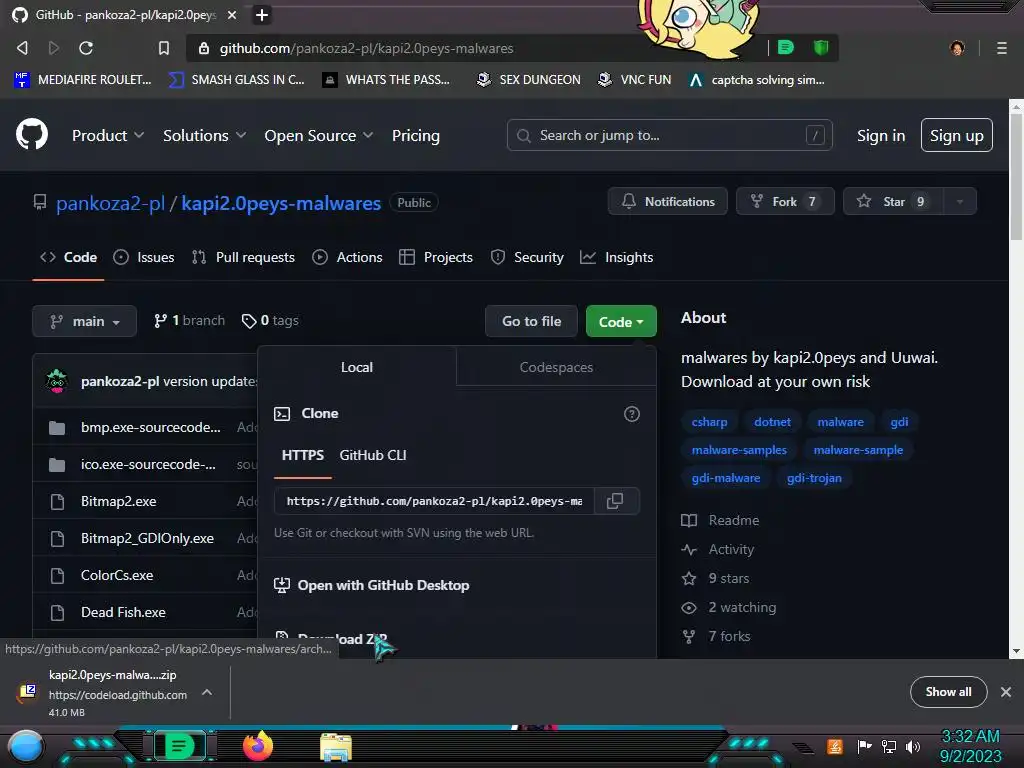Open the Bitmap2.exe file
This screenshot has width=1024, height=768.
(x=118, y=501)
